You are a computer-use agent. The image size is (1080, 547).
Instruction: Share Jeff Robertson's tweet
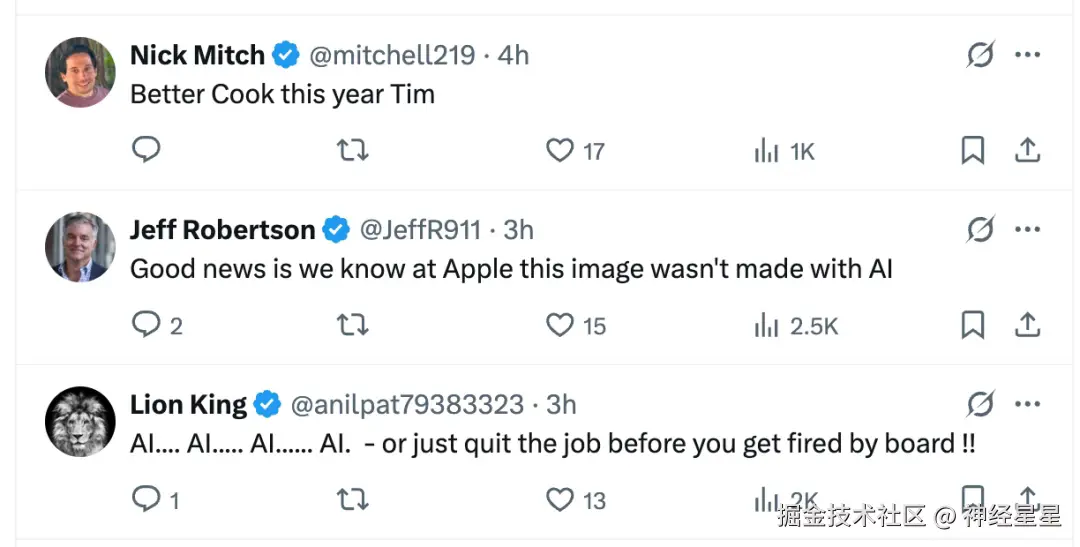(1027, 324)
